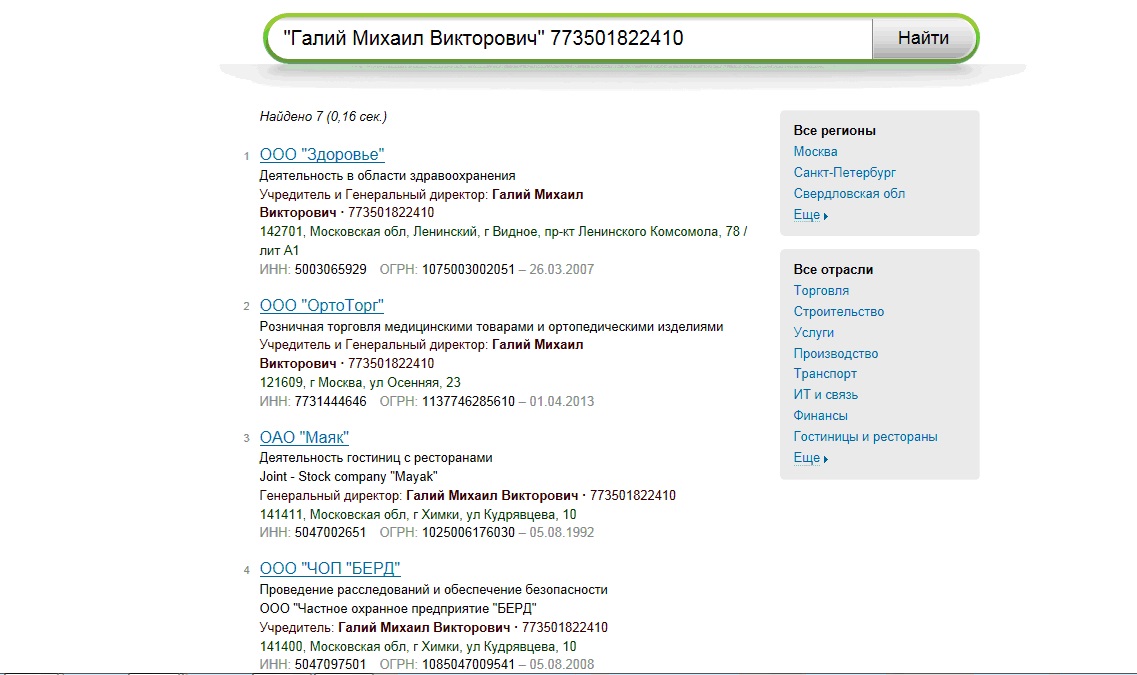Click Деятельность в области здравоохранения description

point(387,175)
